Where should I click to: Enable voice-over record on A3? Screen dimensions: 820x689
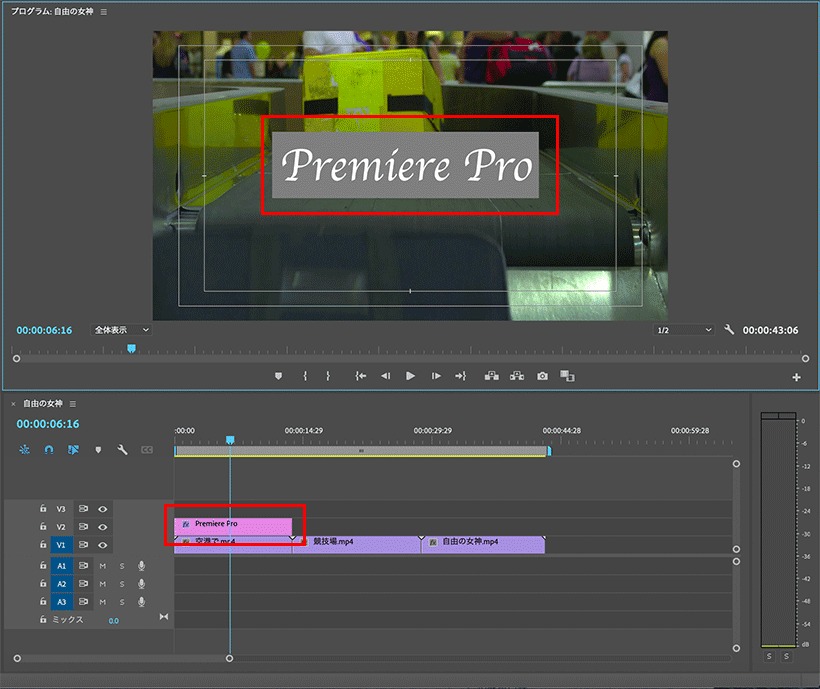pyautogui.click(x=141, y=602)
